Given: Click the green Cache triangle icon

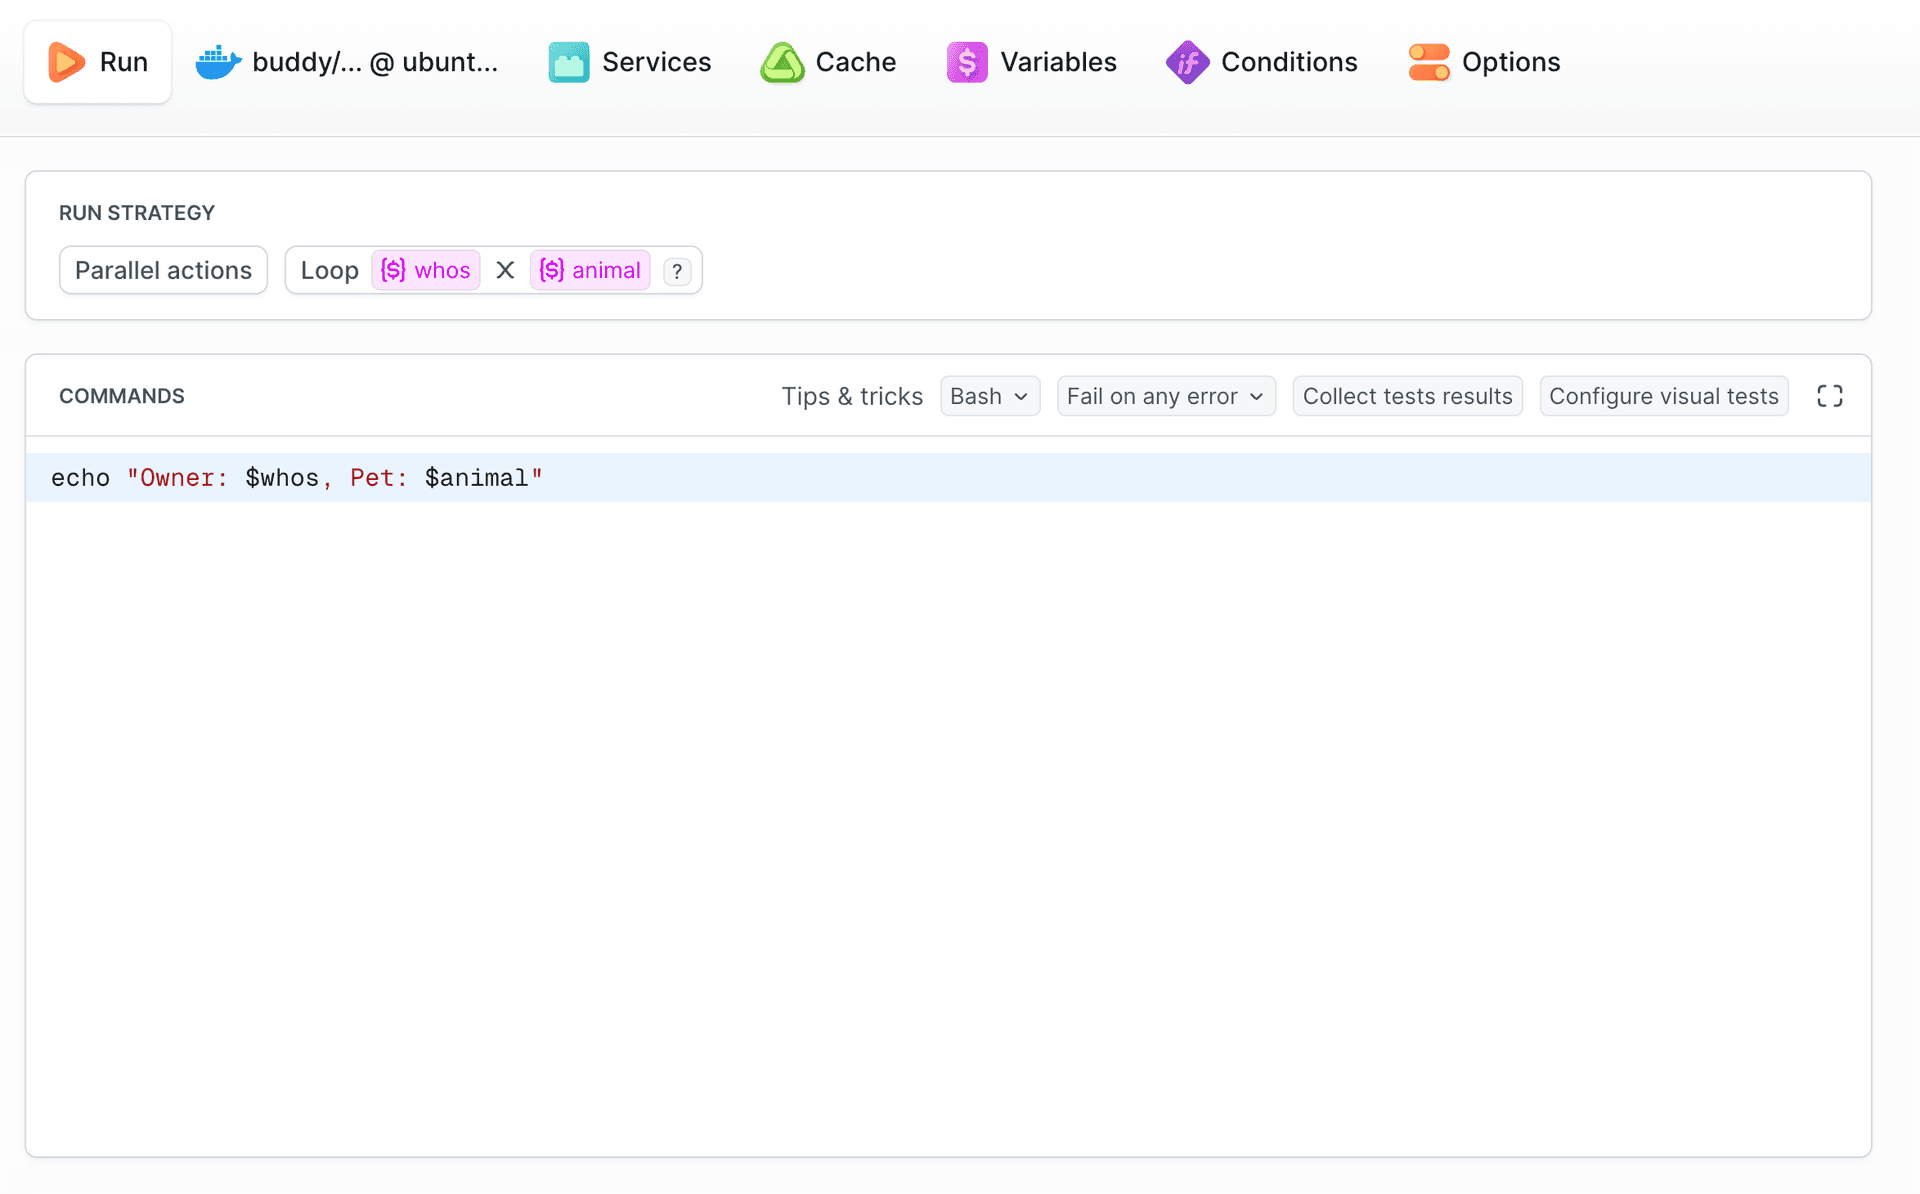Looking at the screenshot, I should point(782,62).
